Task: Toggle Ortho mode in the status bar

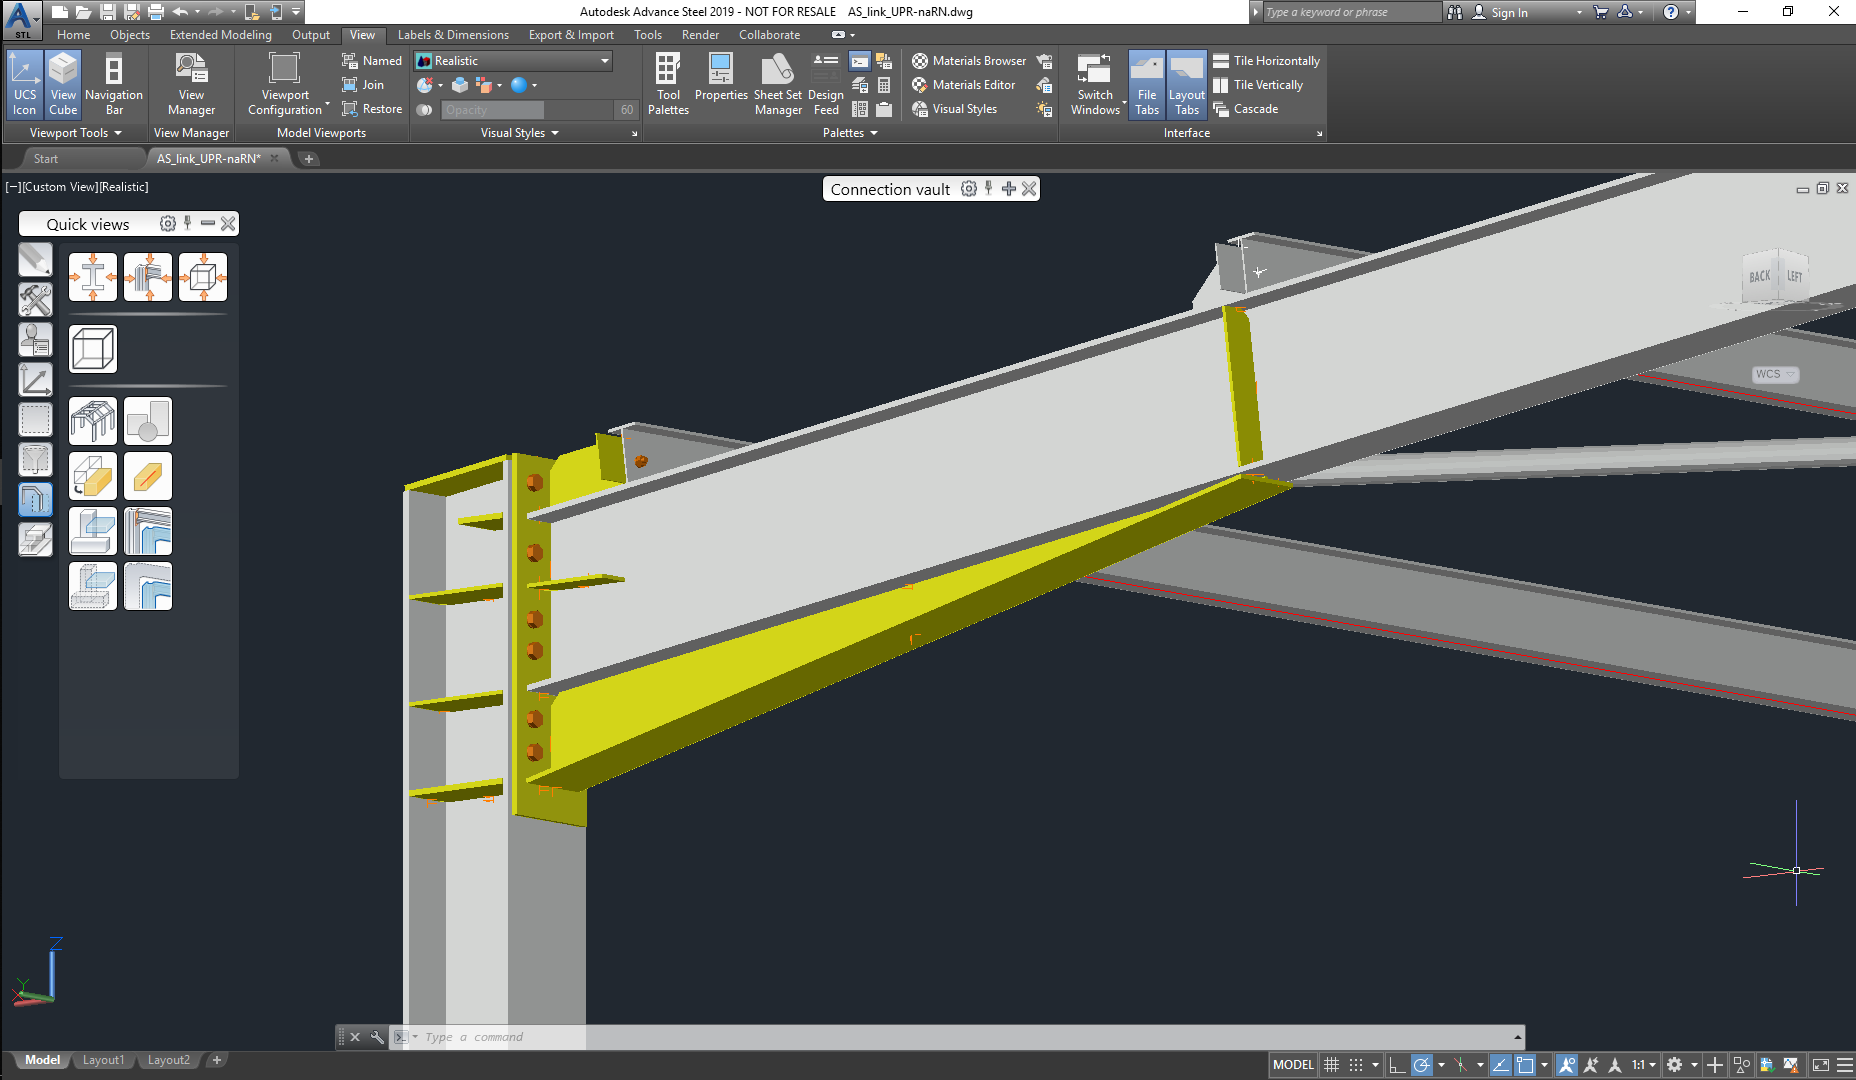Action: pos(1398,1064)
